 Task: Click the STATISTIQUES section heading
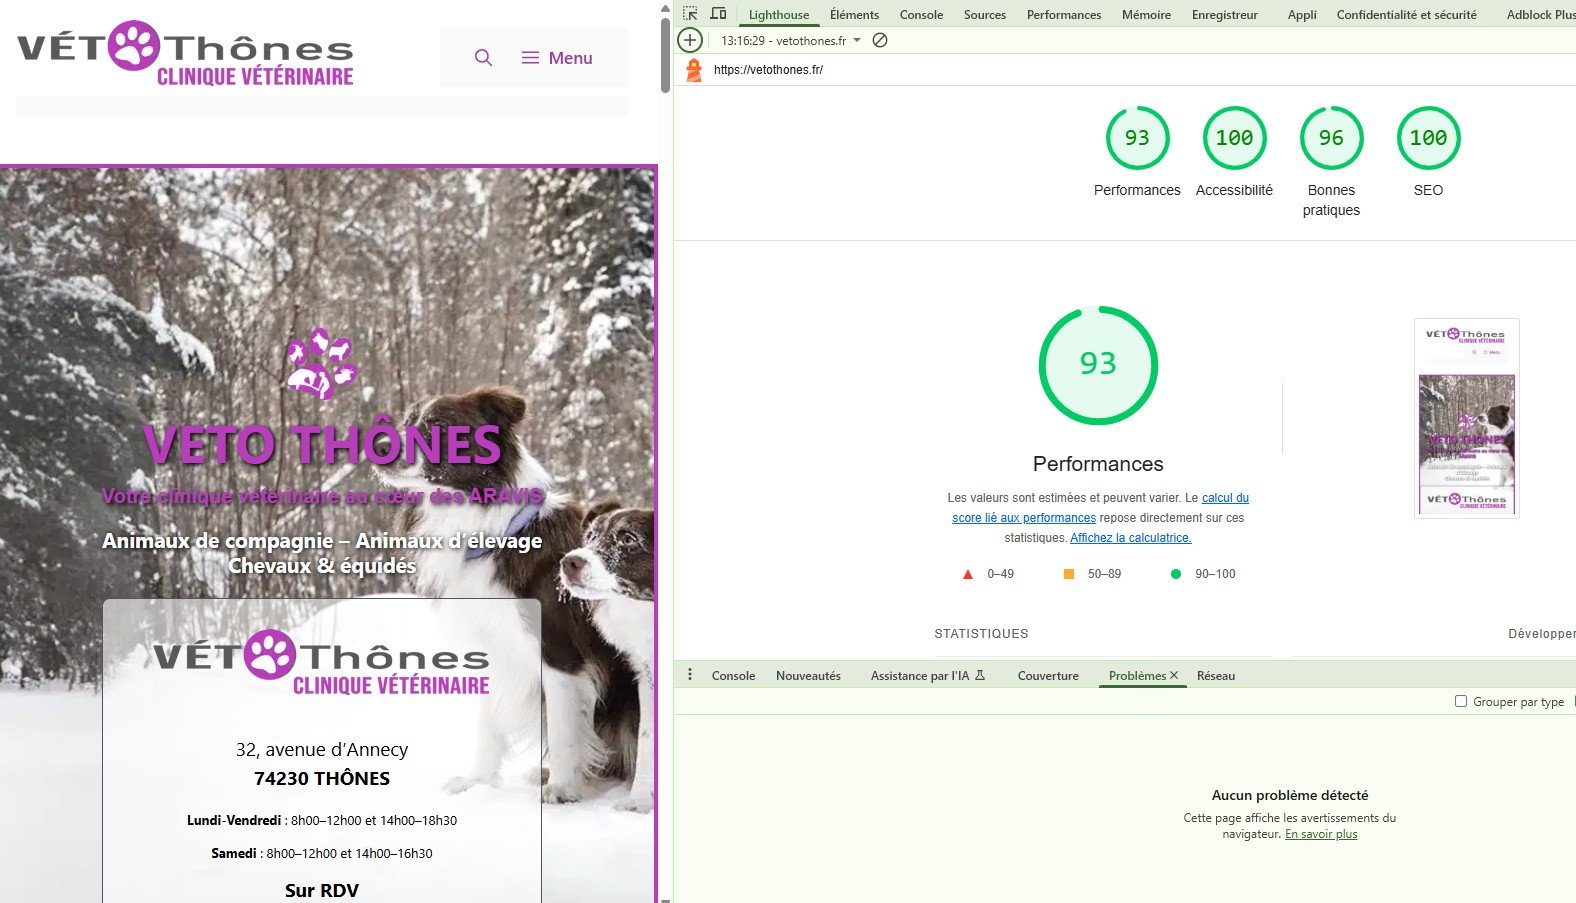coord(981,634)
